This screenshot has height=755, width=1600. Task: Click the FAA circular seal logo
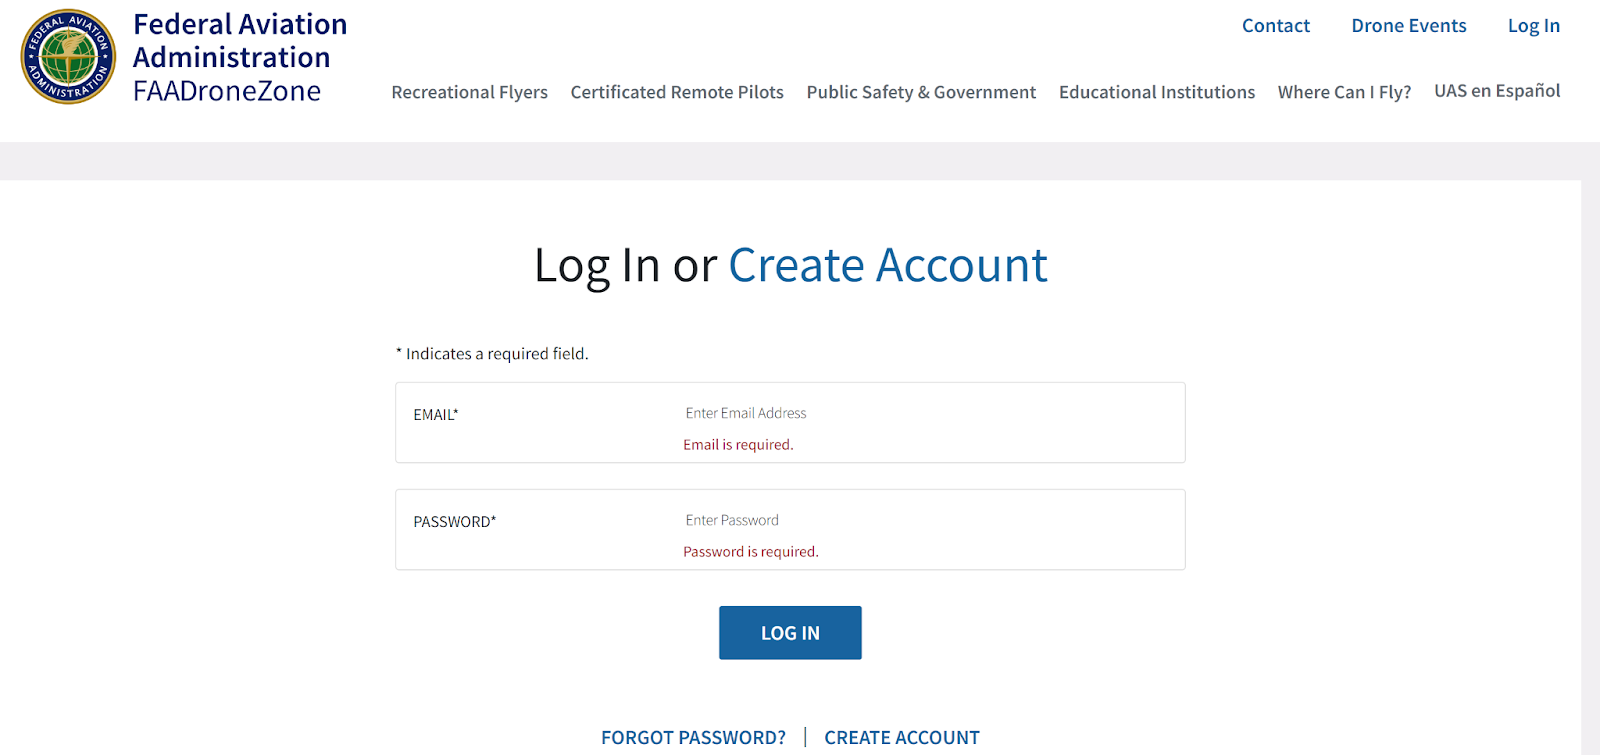[x=68, y=57]
